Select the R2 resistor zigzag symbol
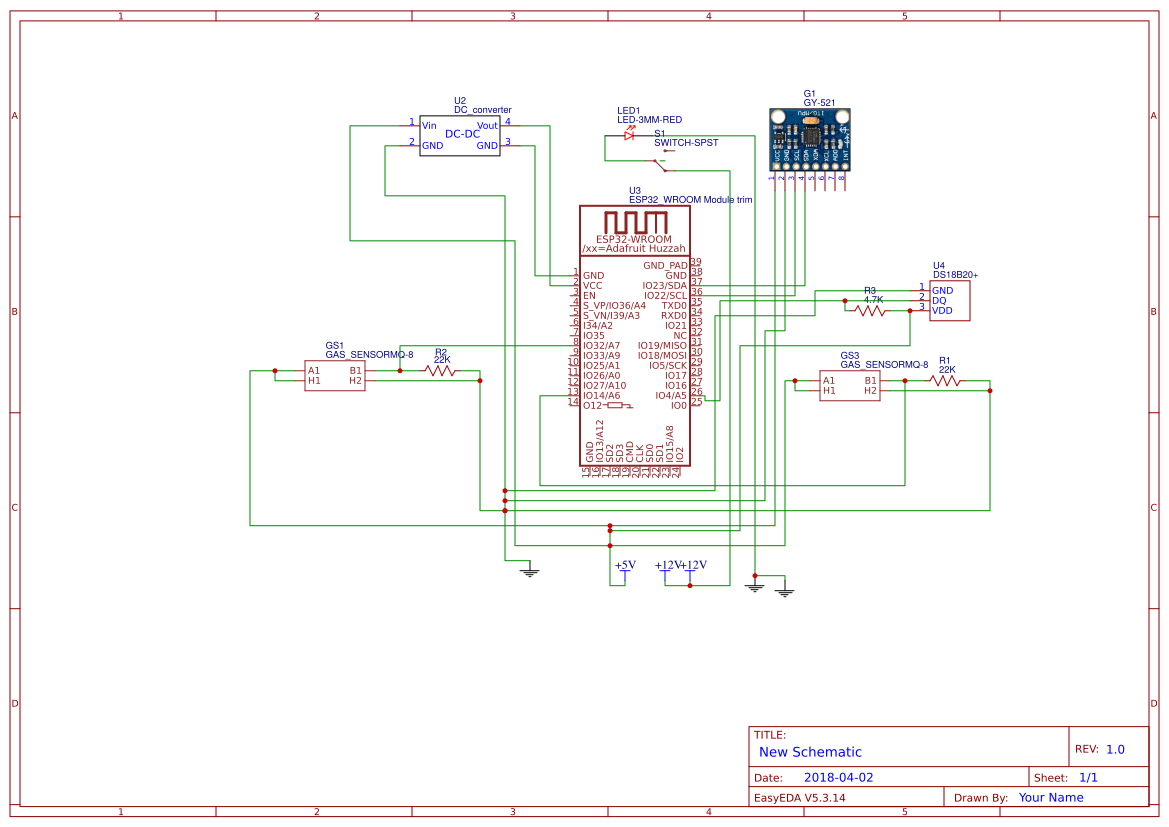 pyautogui.click(x=441, y=371)
